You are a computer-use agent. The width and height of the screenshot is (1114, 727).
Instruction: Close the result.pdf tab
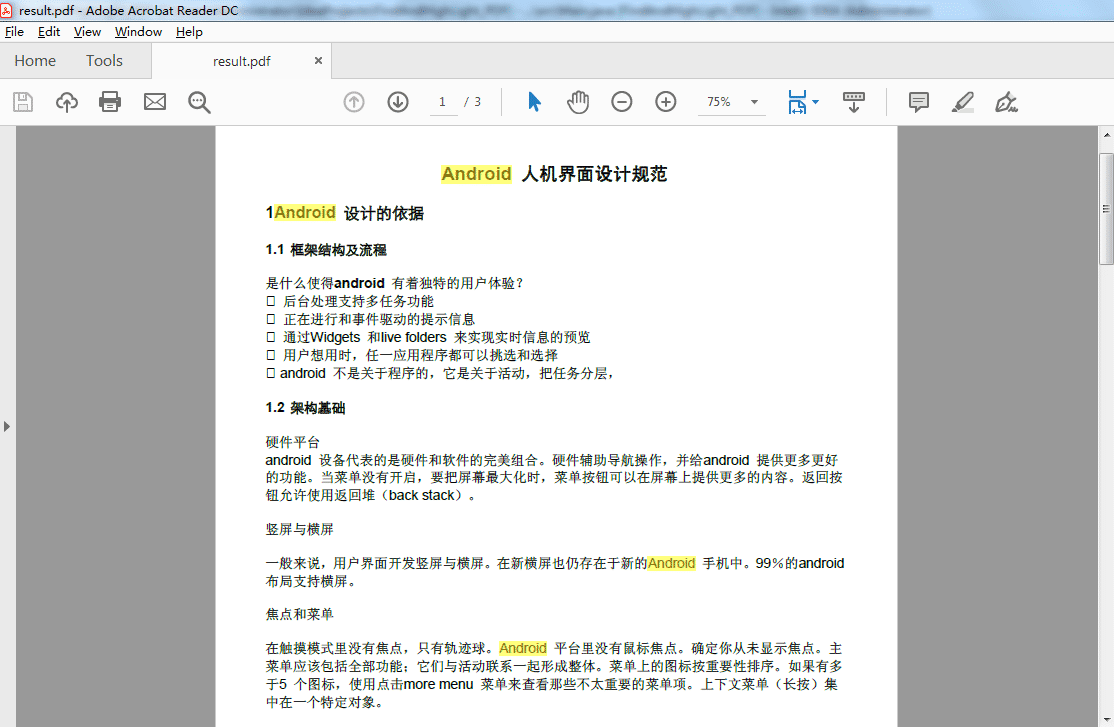[318, 60]
